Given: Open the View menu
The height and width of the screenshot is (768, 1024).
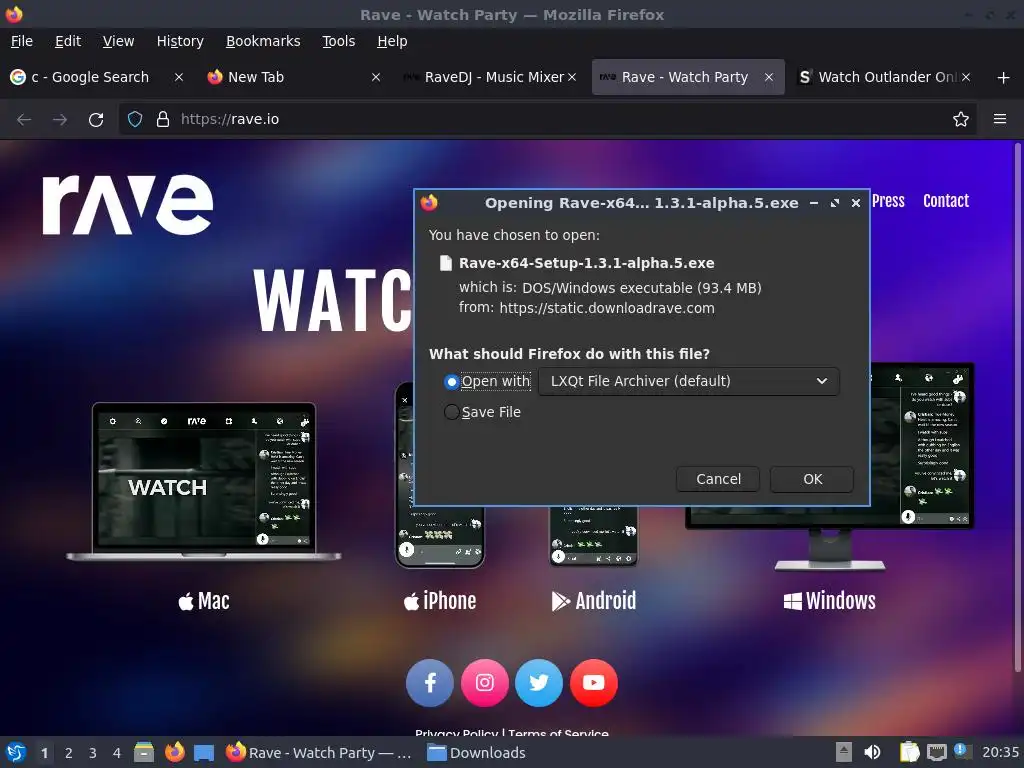Looking at the screenshot, I should 118,41.
